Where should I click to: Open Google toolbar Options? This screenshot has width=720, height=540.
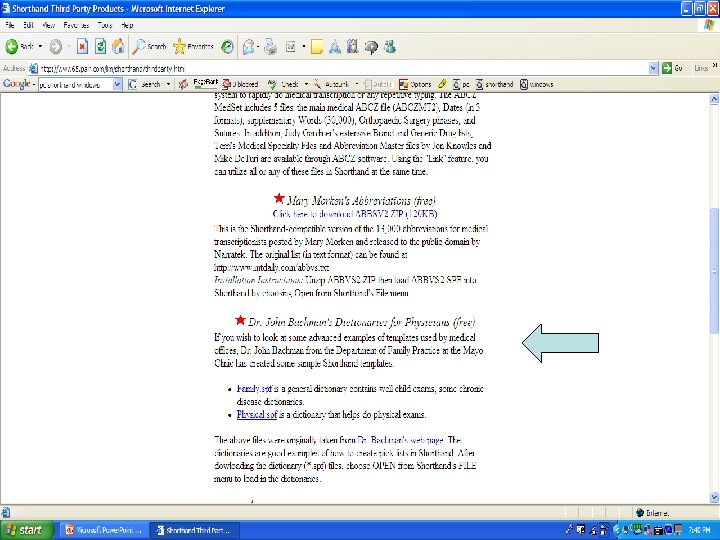415,84
